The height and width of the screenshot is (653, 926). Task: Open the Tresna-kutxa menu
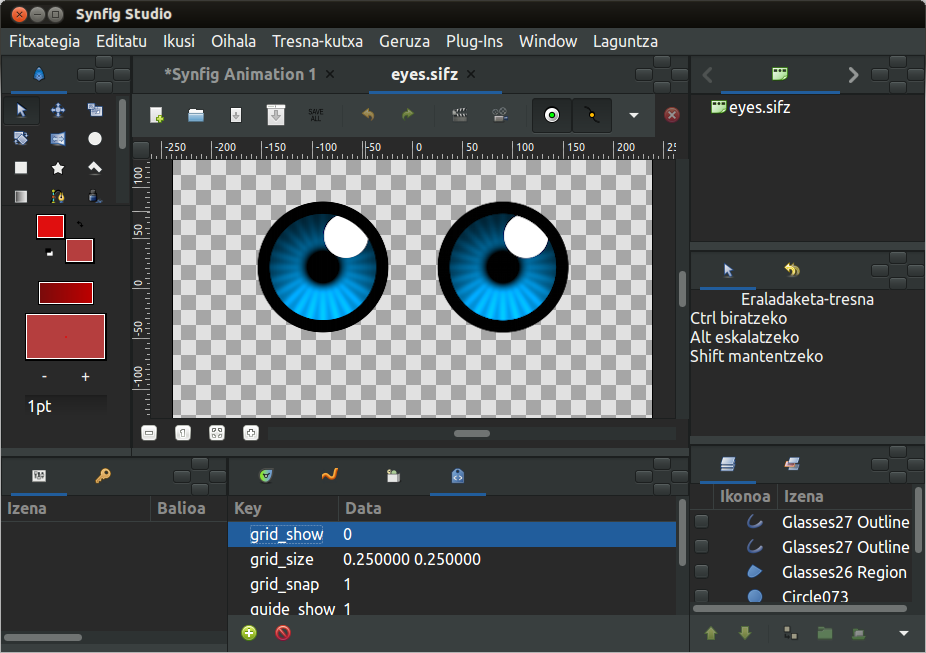(x=317, y=41)
